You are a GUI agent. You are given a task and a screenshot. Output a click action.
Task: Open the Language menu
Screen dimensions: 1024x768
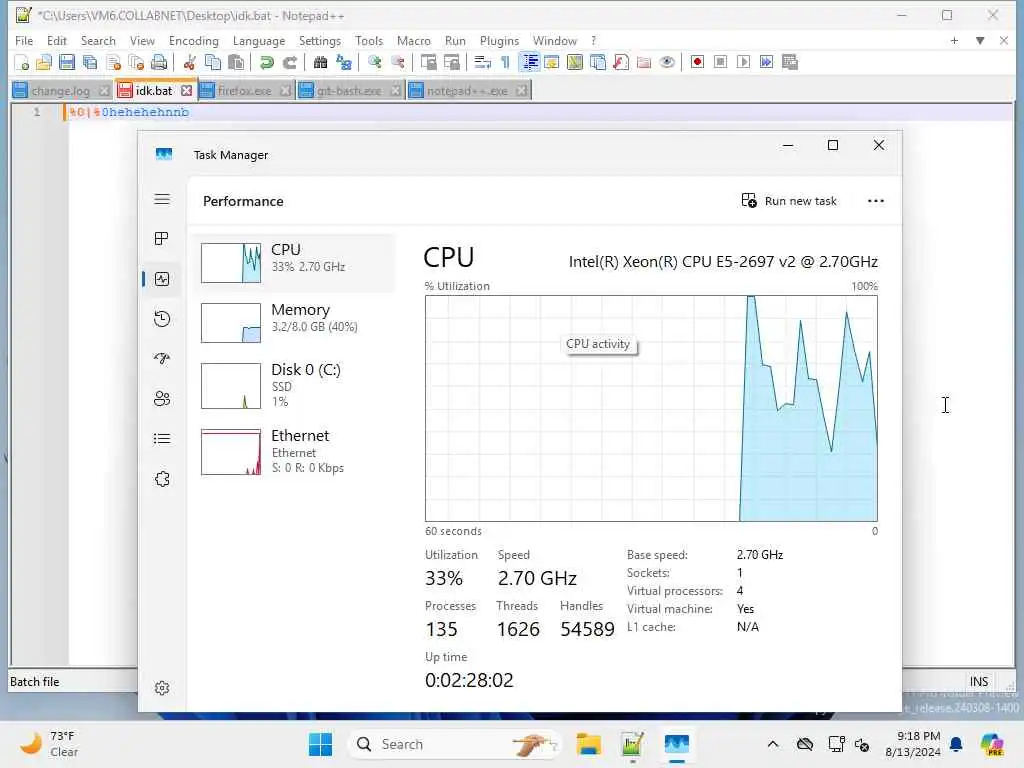click(259, 40)
